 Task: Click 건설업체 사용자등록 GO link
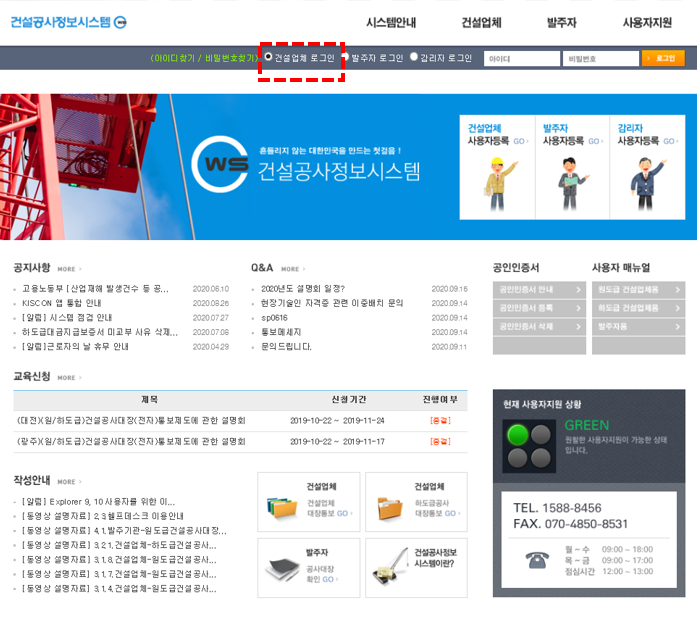[521, 141]
